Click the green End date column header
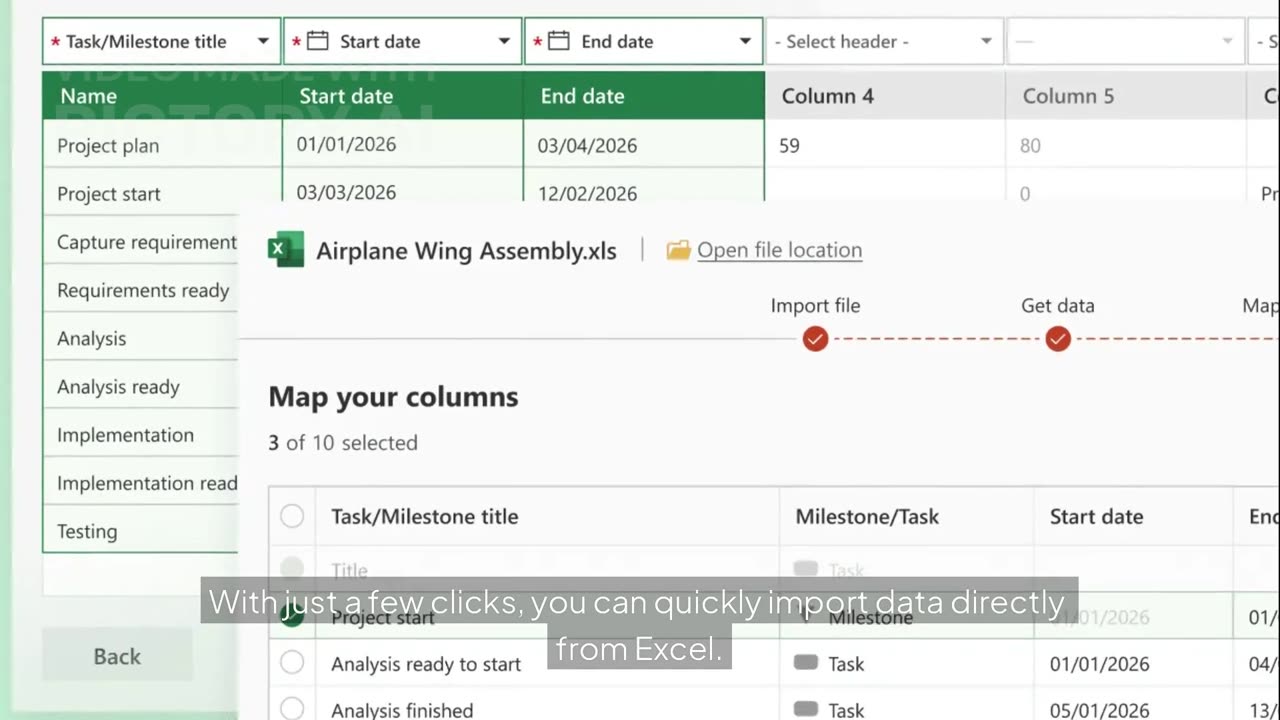 pos(644,96)
